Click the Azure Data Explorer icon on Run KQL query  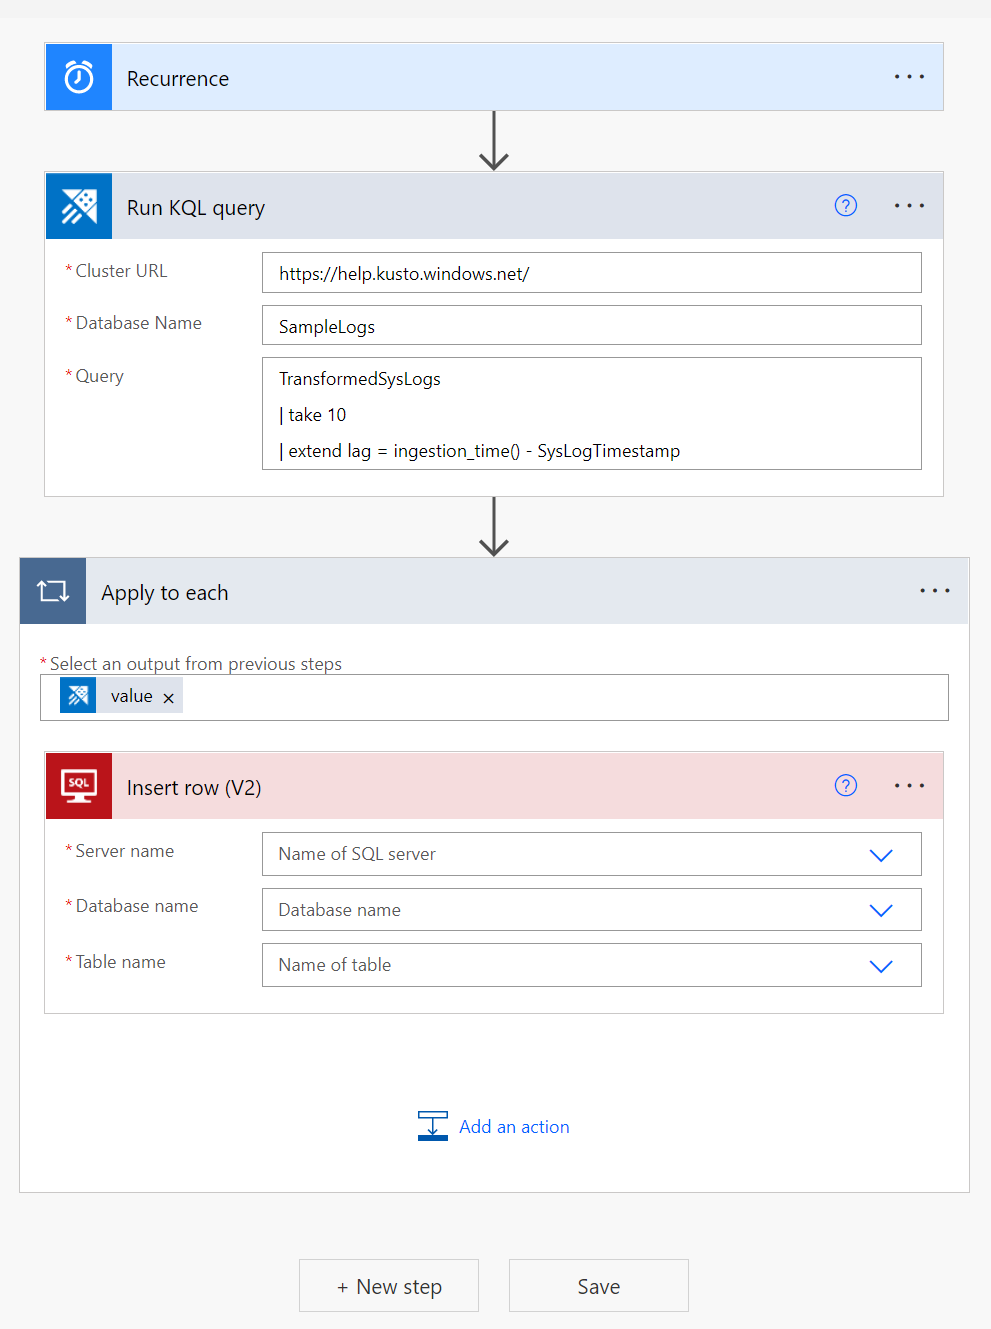click(x=78, y=206)
